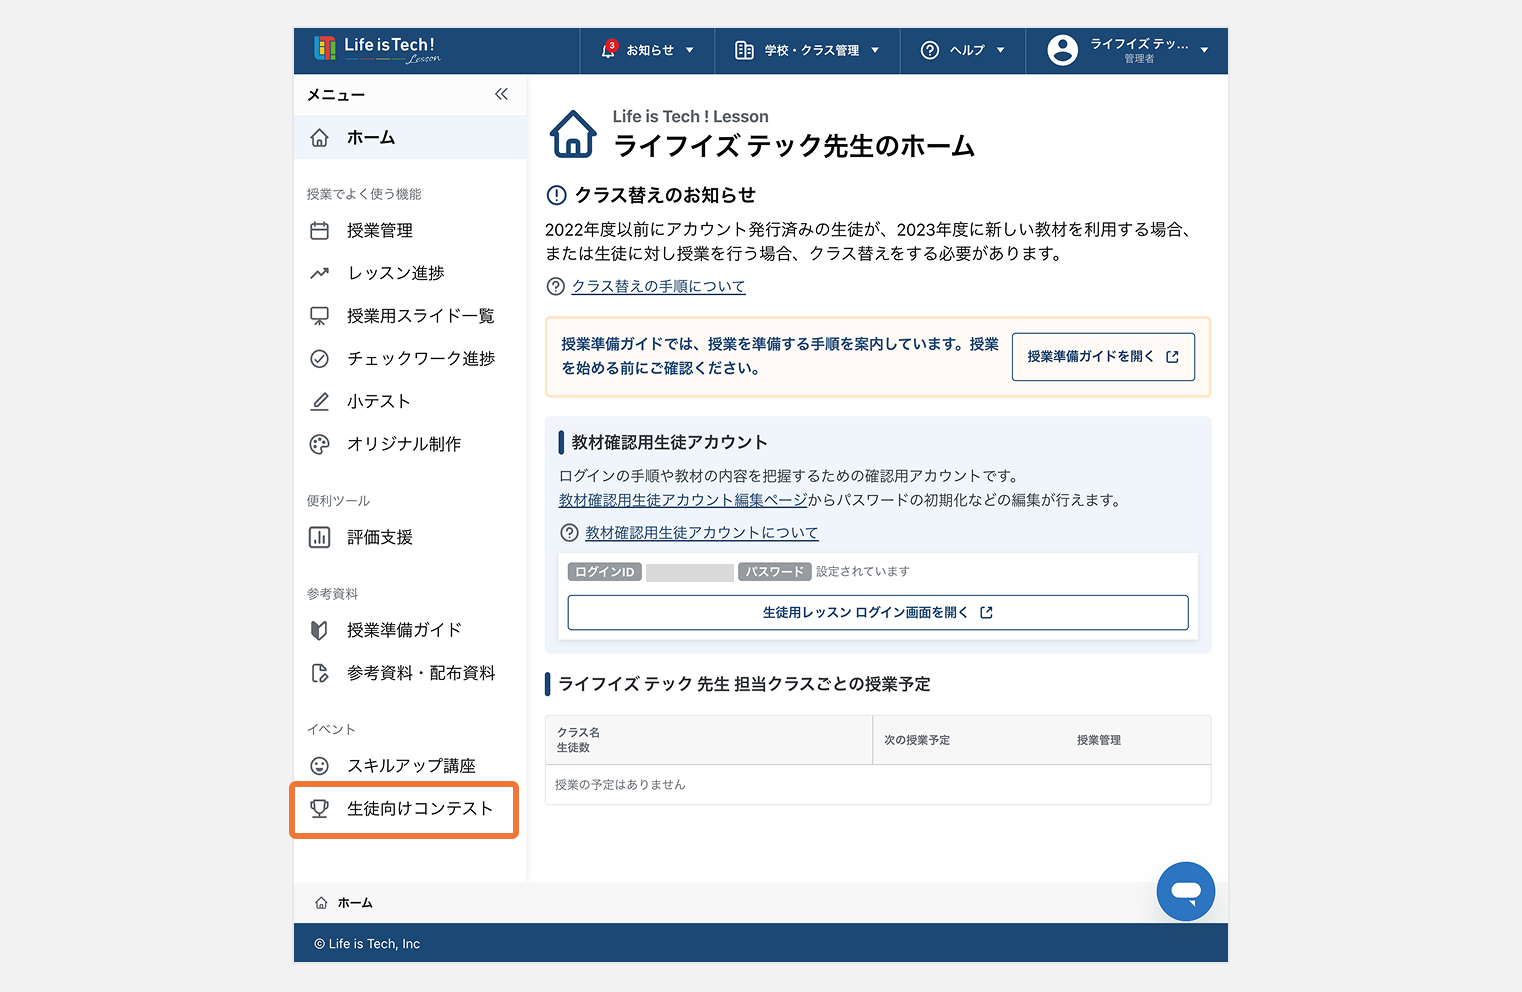
Task: Click the large home icon beside page title
Action: pos(573,134)
